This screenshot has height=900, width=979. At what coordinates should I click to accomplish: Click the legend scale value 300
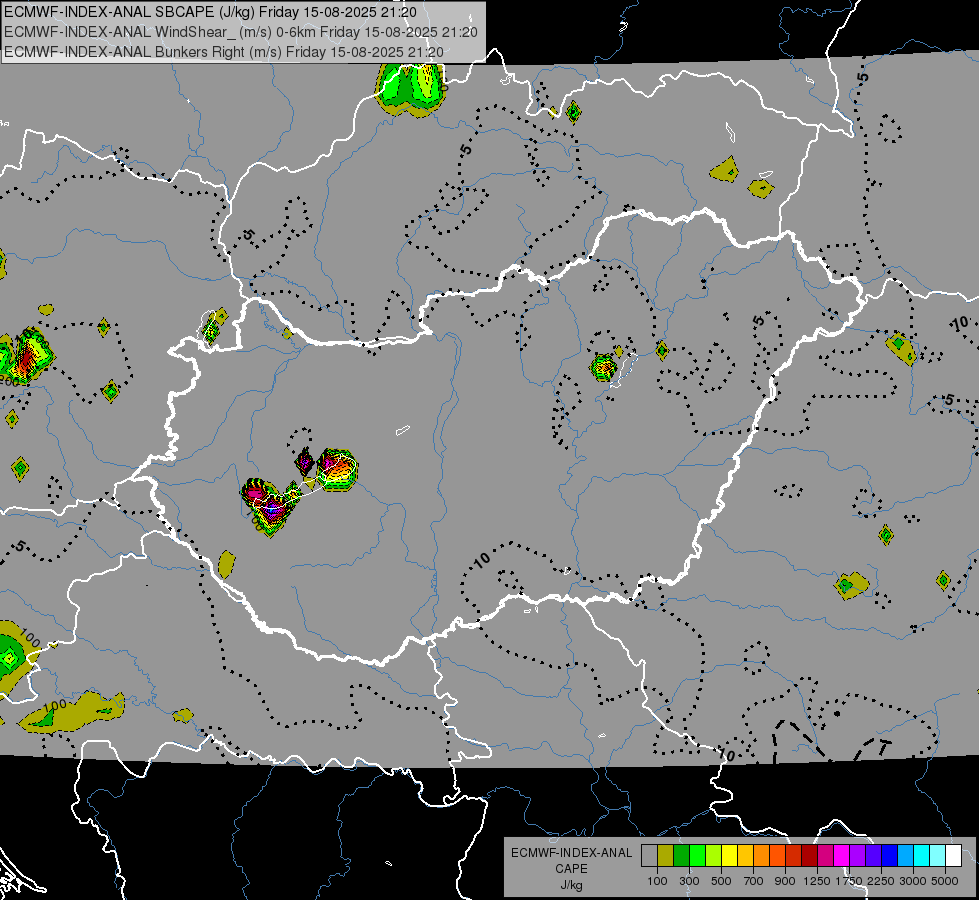point(689,881)
